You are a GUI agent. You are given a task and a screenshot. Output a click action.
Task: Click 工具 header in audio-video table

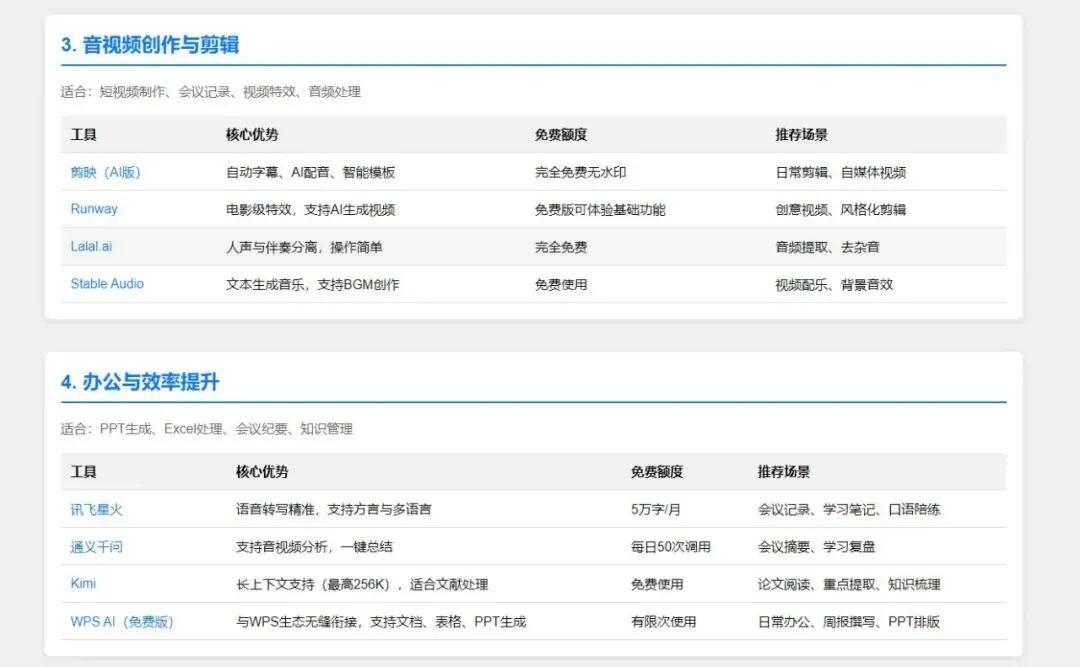[x=83, y=134]
